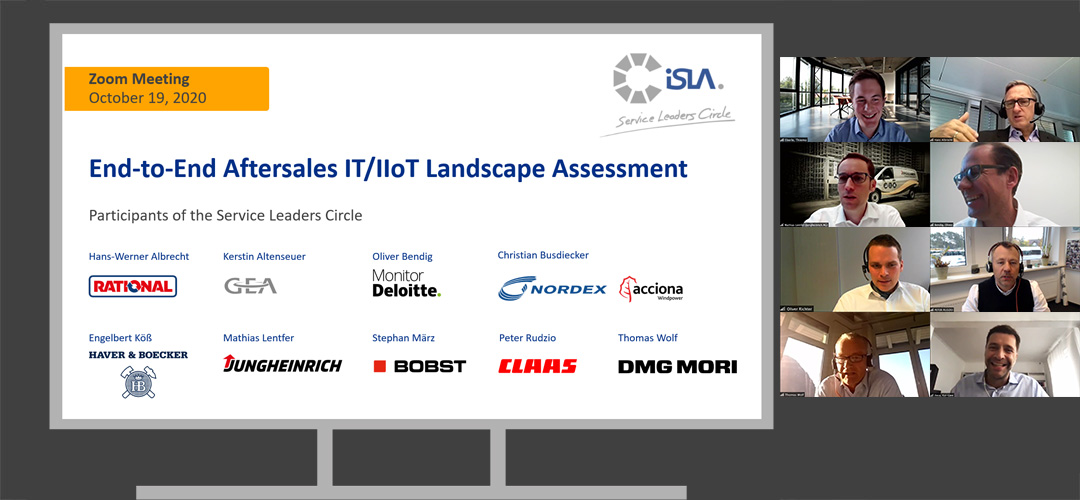The image size is (1080, 500).
Task: Select video tile with delivery van background
Action: click(854, 185)
